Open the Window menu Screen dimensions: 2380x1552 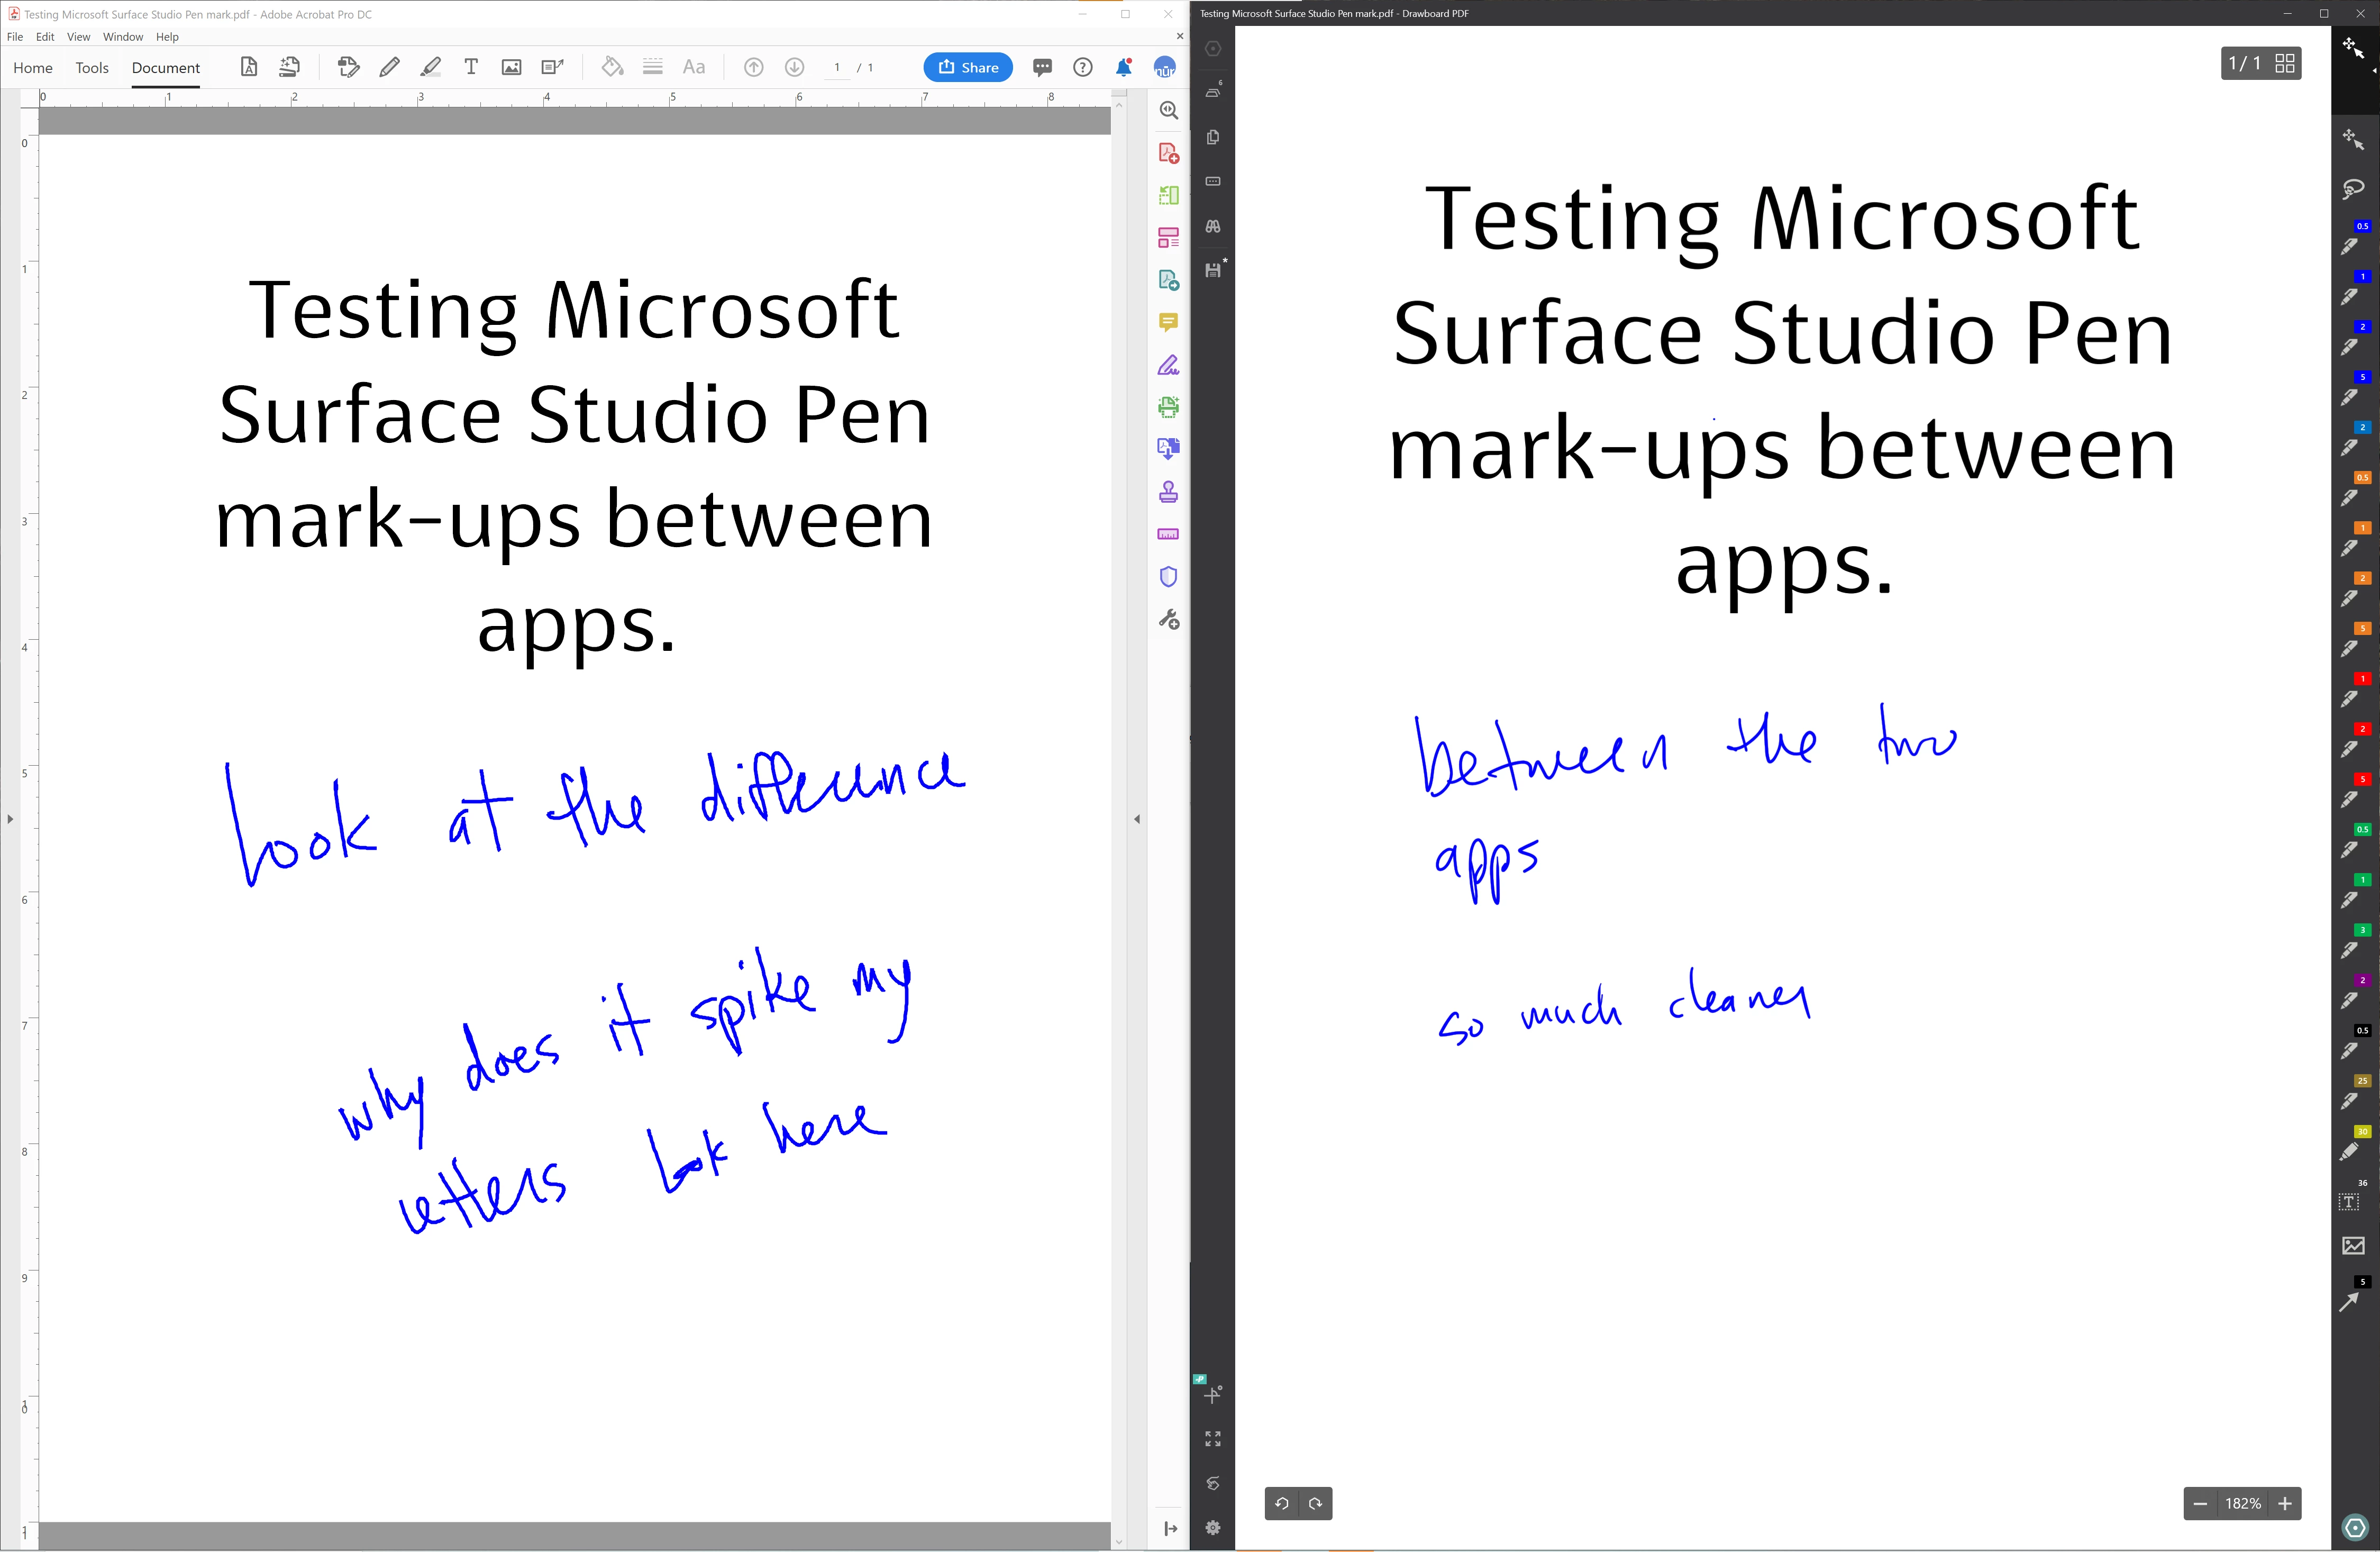(123, 37)
